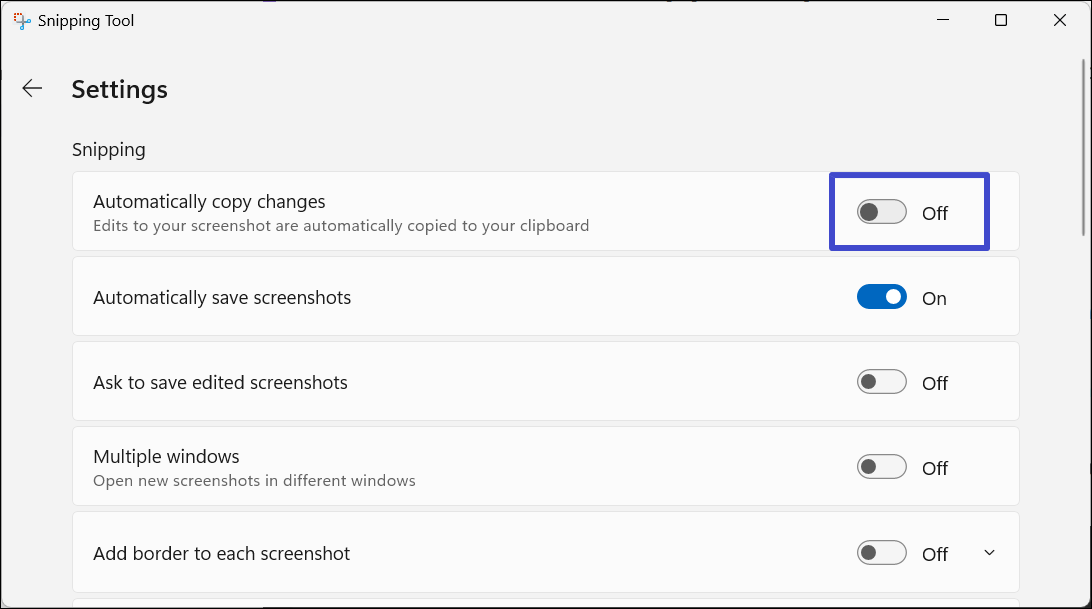
Task: Expand the Add border options chevron
Action: [x=989, y=553]
